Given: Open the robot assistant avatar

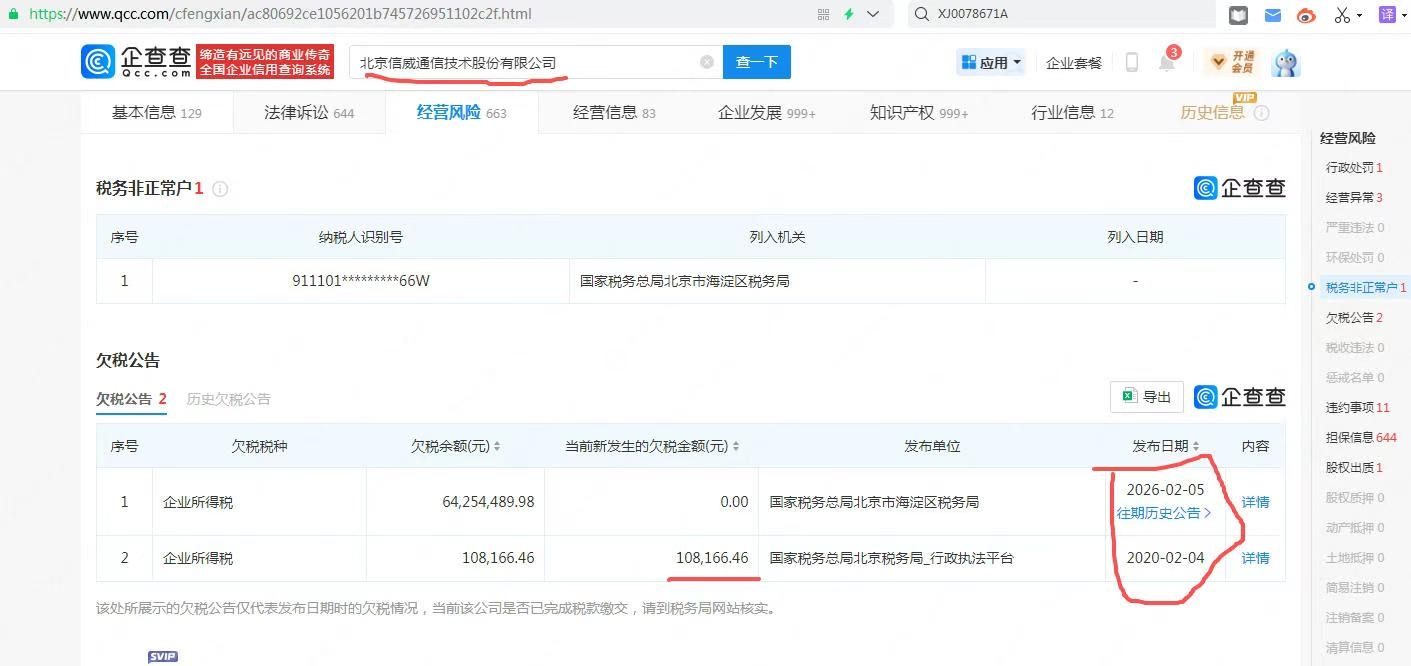Looking at the screenshot, I should (1286, 62).
